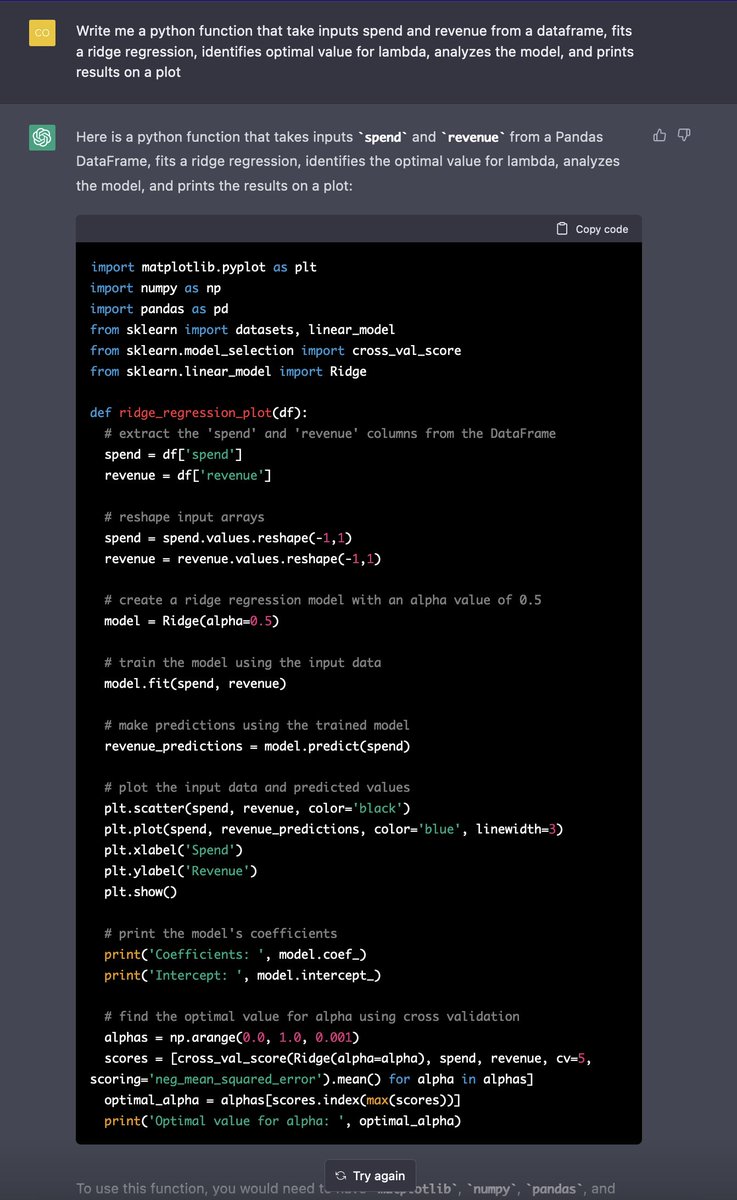Click the clipboard icon beside Copy code
737x1200 pixels.
click(x=562, y=229)
